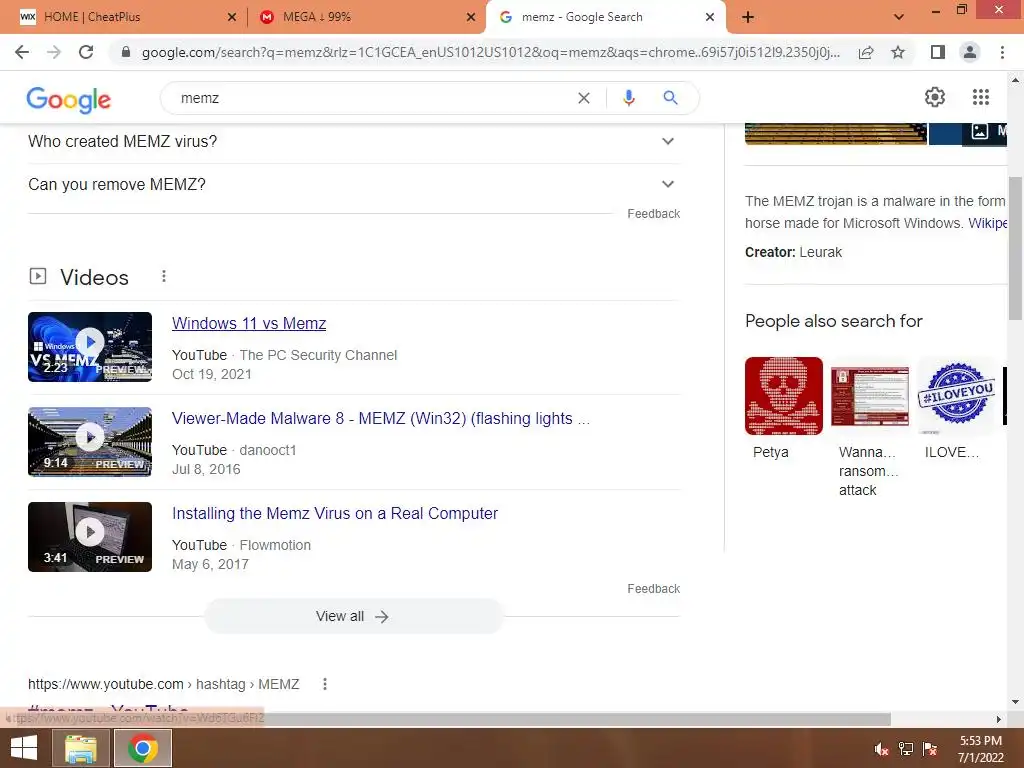Image resolution: width=1024 pixels, height=768 pixels.
Task: Click Leurak creator text
Action: point(820,252)
